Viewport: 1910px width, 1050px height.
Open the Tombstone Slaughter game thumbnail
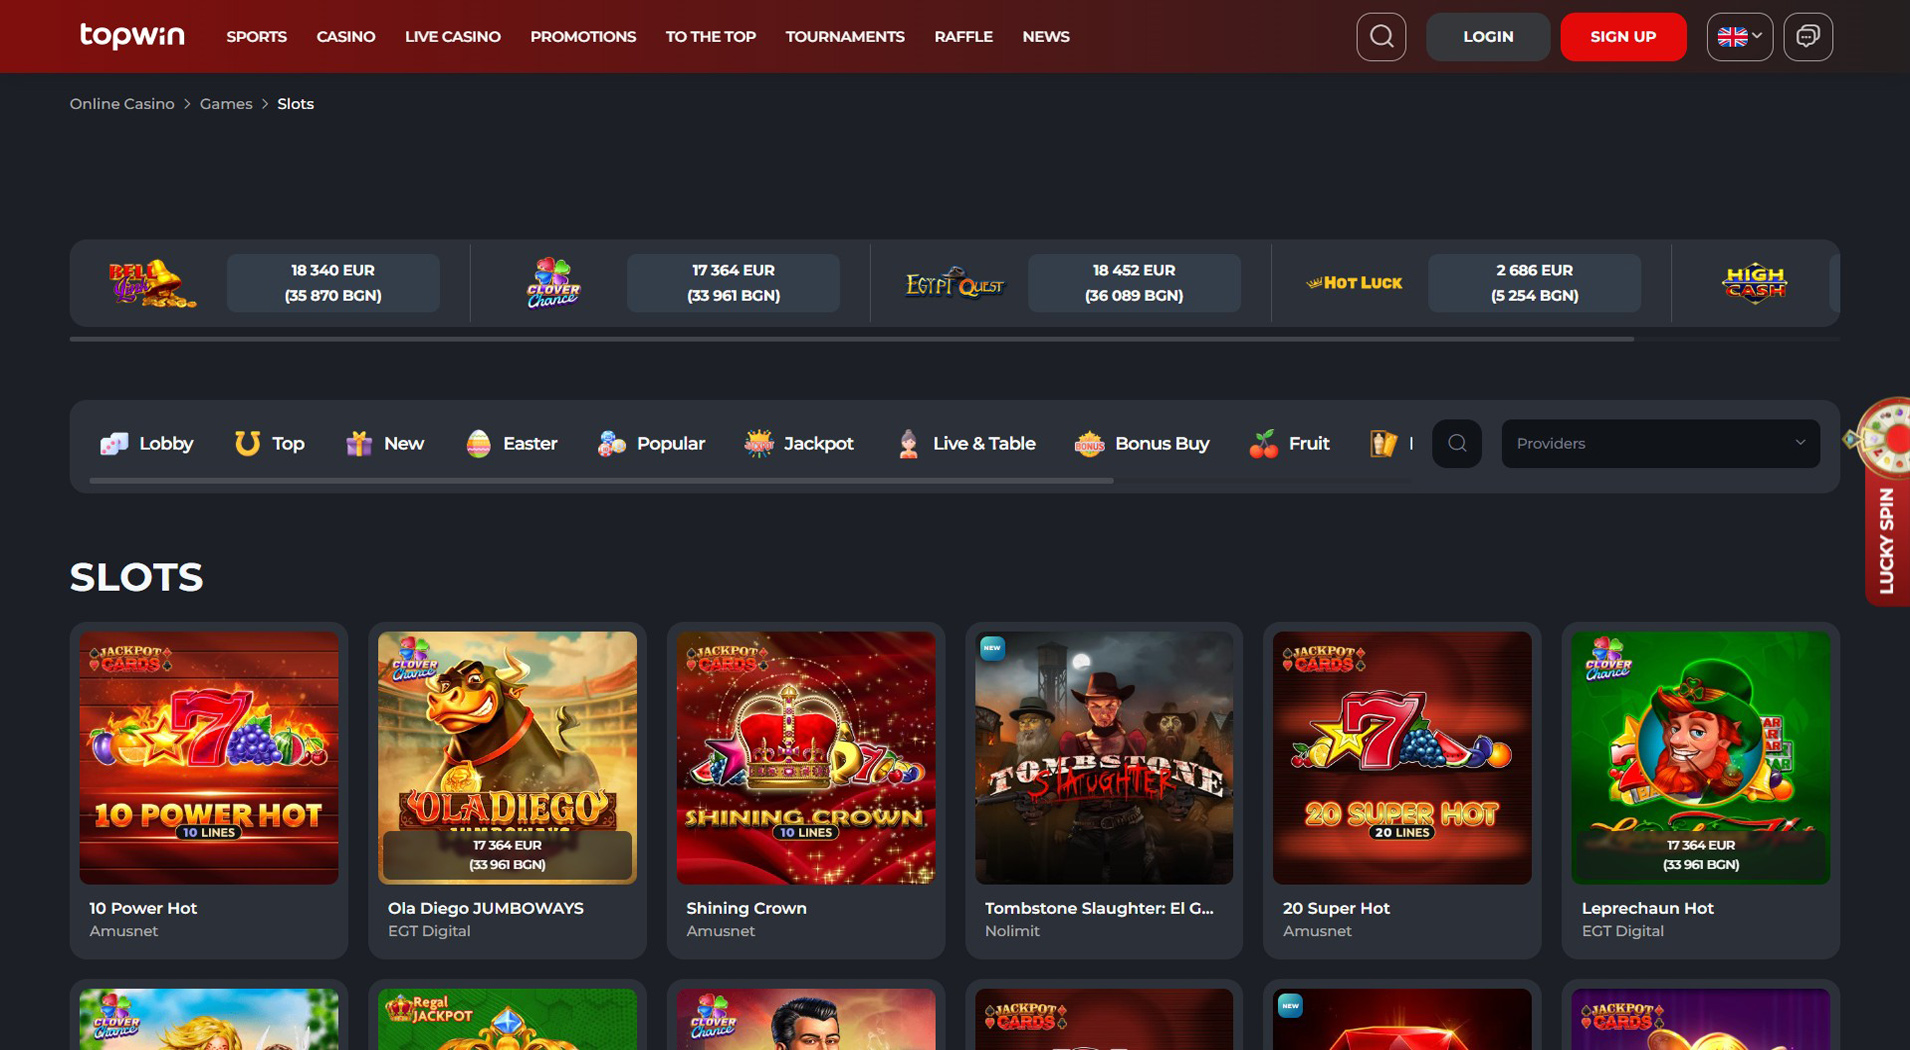(x=1104, y=758)
